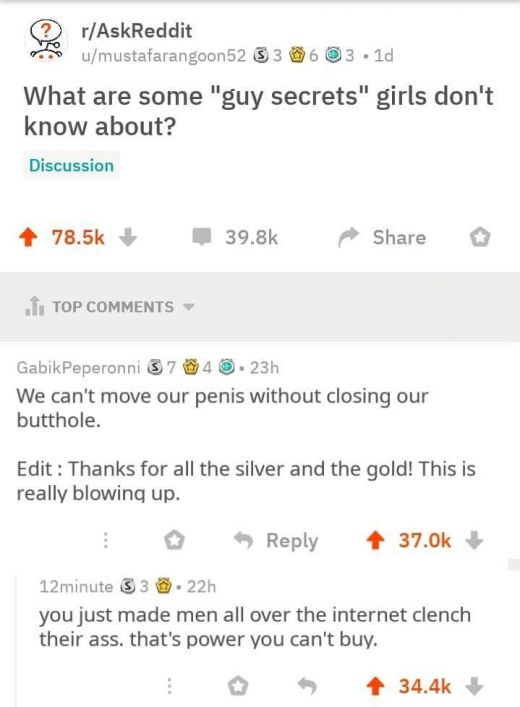Give award to 12minute's reply
This screenshot has height=707, width=520.
[238, 686]
